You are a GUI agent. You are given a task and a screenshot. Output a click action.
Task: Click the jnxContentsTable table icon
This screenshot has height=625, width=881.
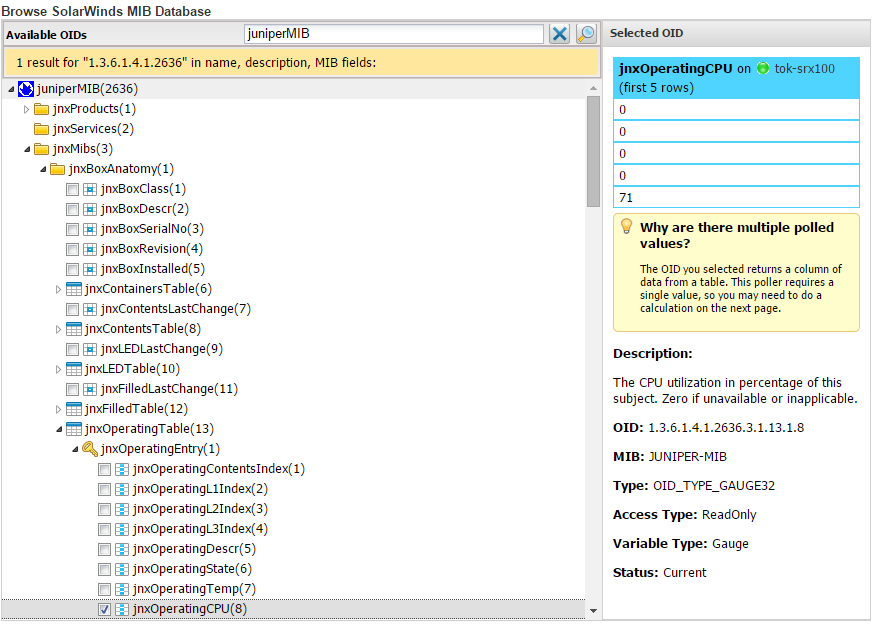(74, 329)
